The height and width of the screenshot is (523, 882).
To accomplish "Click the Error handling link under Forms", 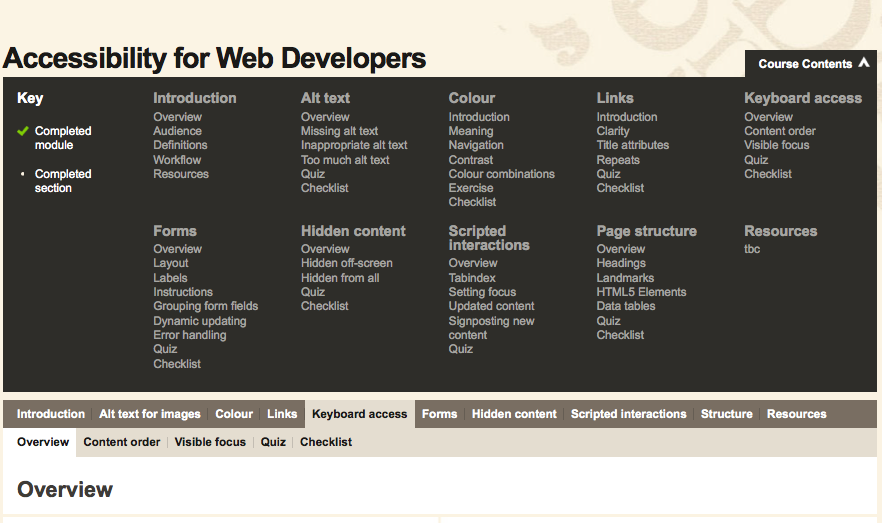I will tap(189, 335).
